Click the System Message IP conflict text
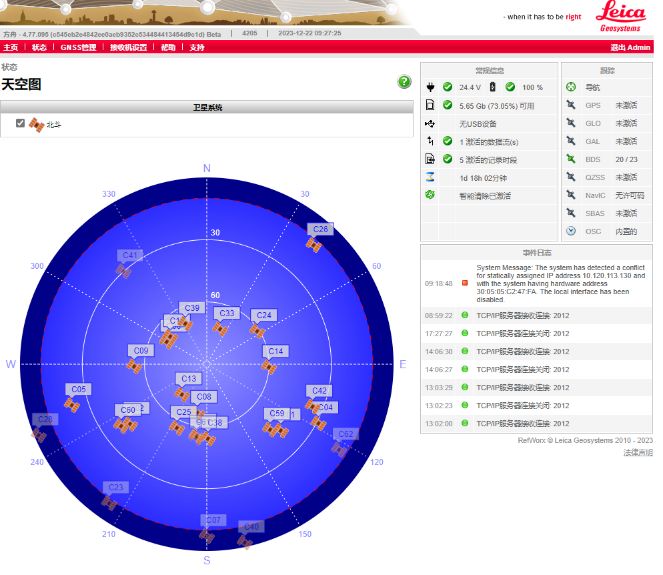 coord(561,283)
